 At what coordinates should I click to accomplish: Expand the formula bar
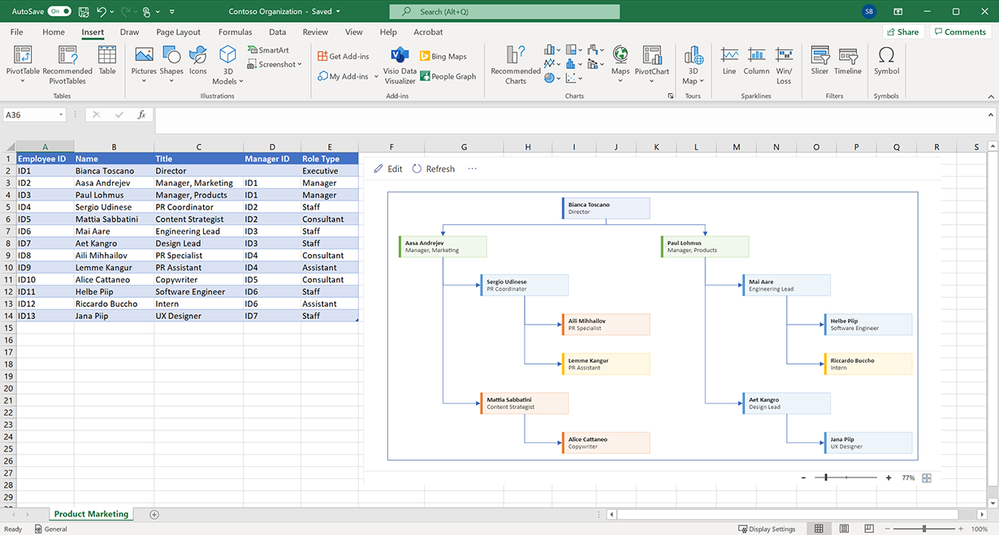coord(991,115)
